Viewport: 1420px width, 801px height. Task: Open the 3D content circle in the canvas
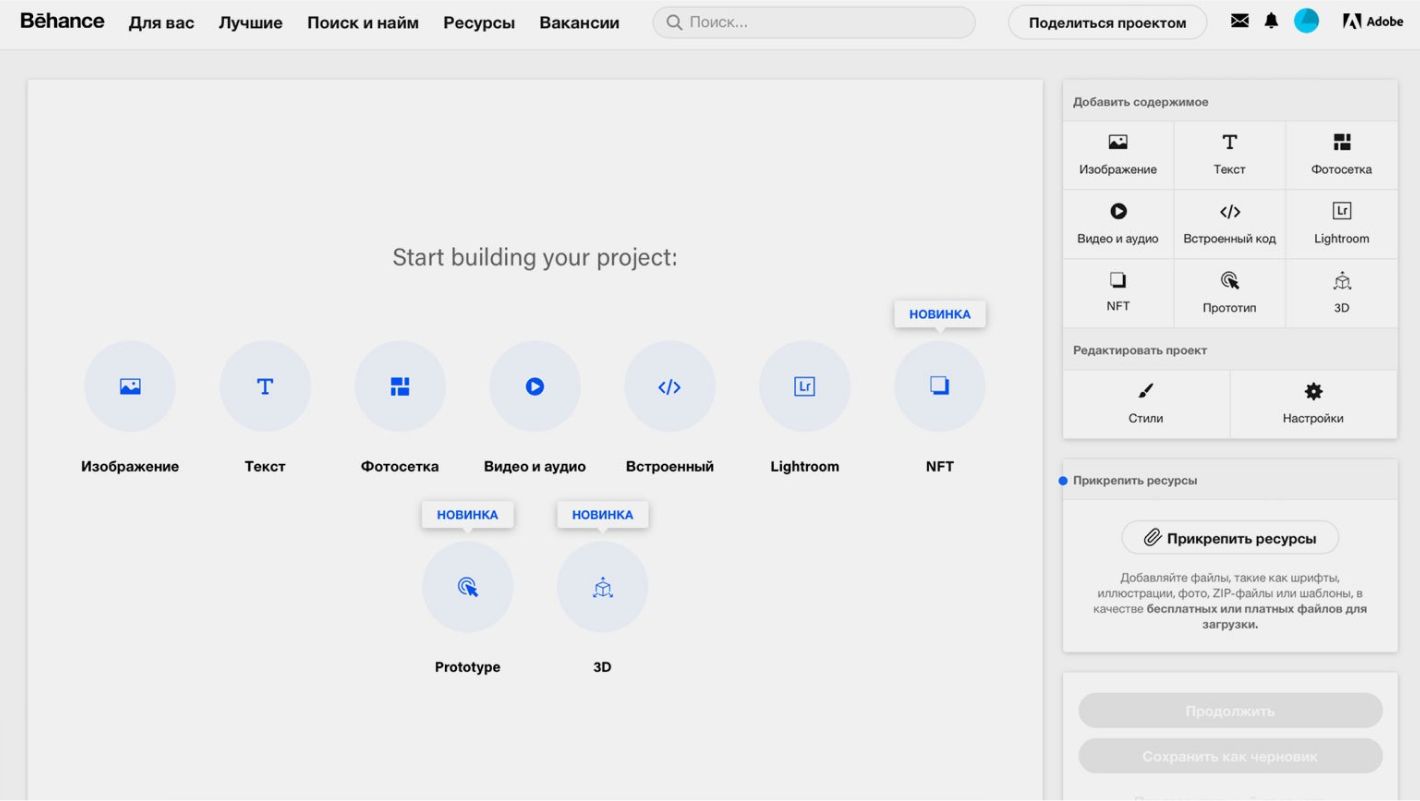[602, 587]
